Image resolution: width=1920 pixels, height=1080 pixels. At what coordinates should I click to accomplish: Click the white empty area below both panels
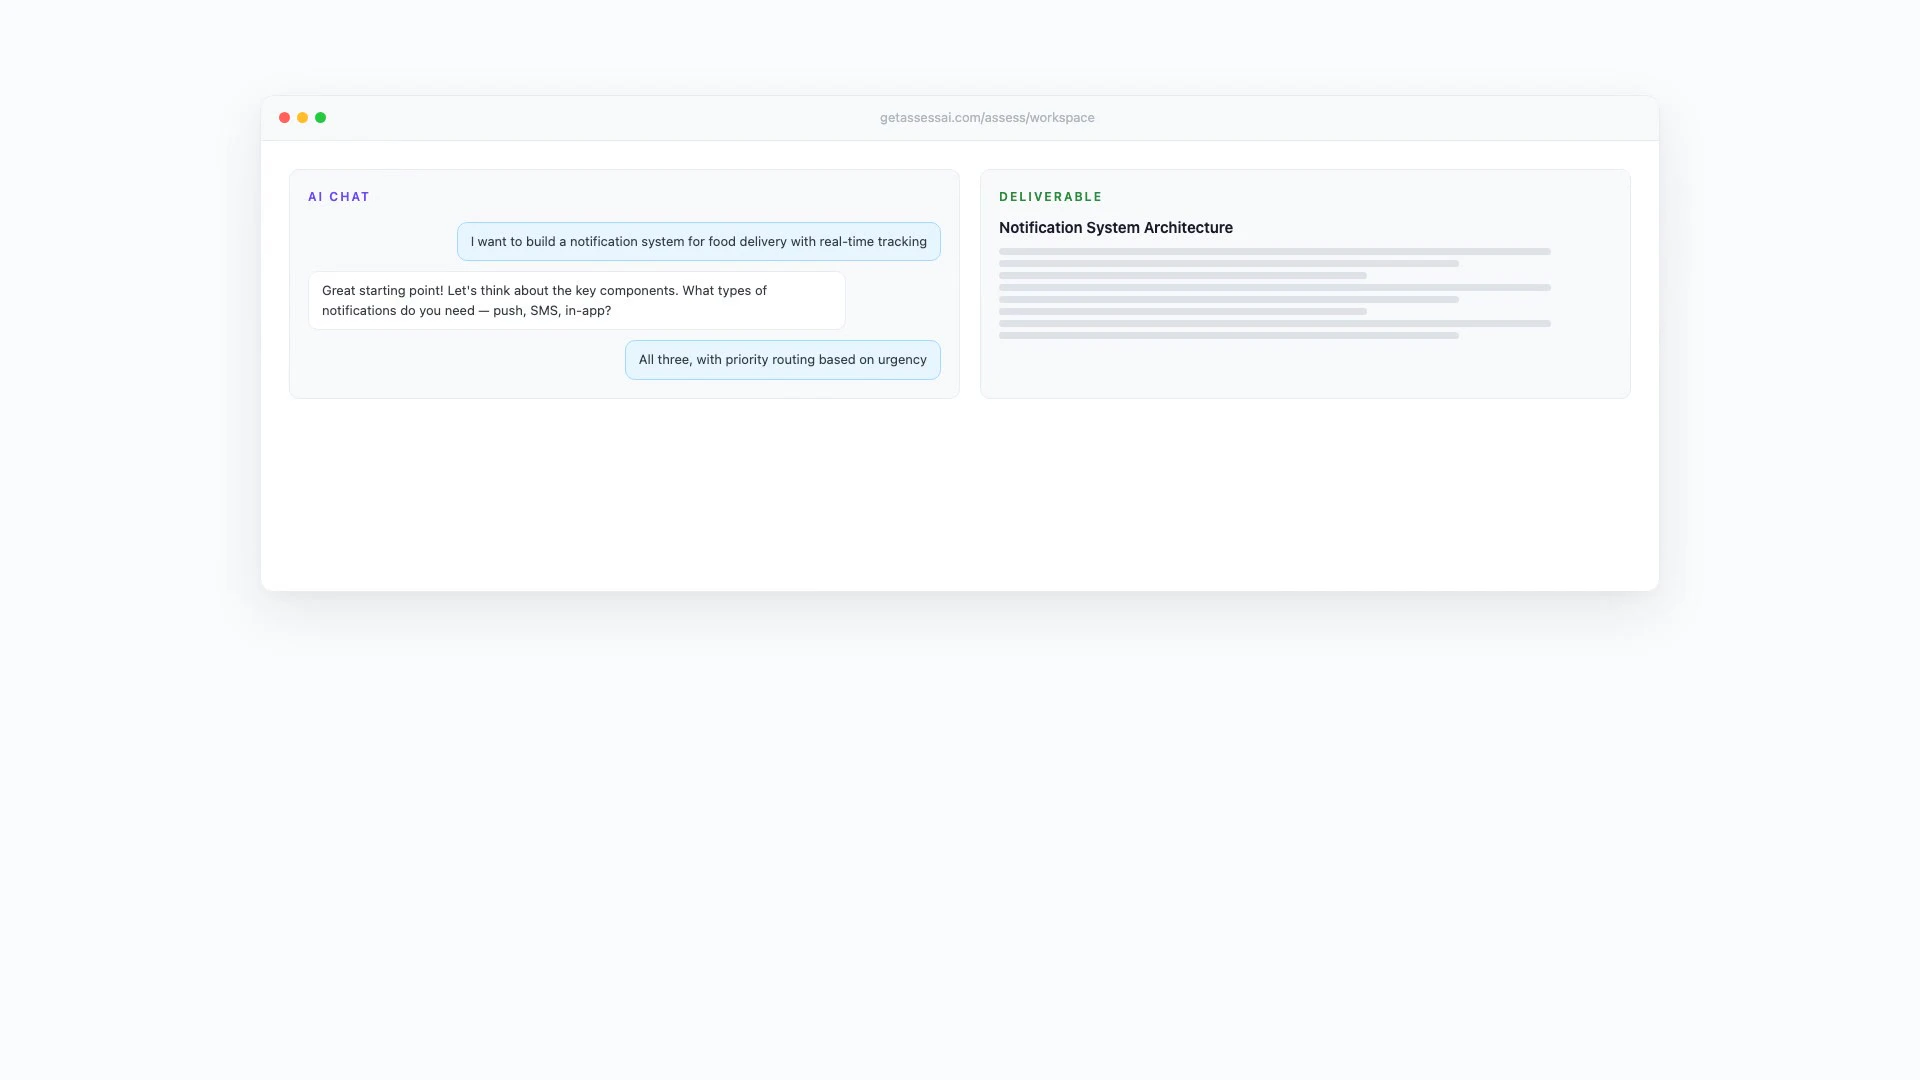(958, 495)
